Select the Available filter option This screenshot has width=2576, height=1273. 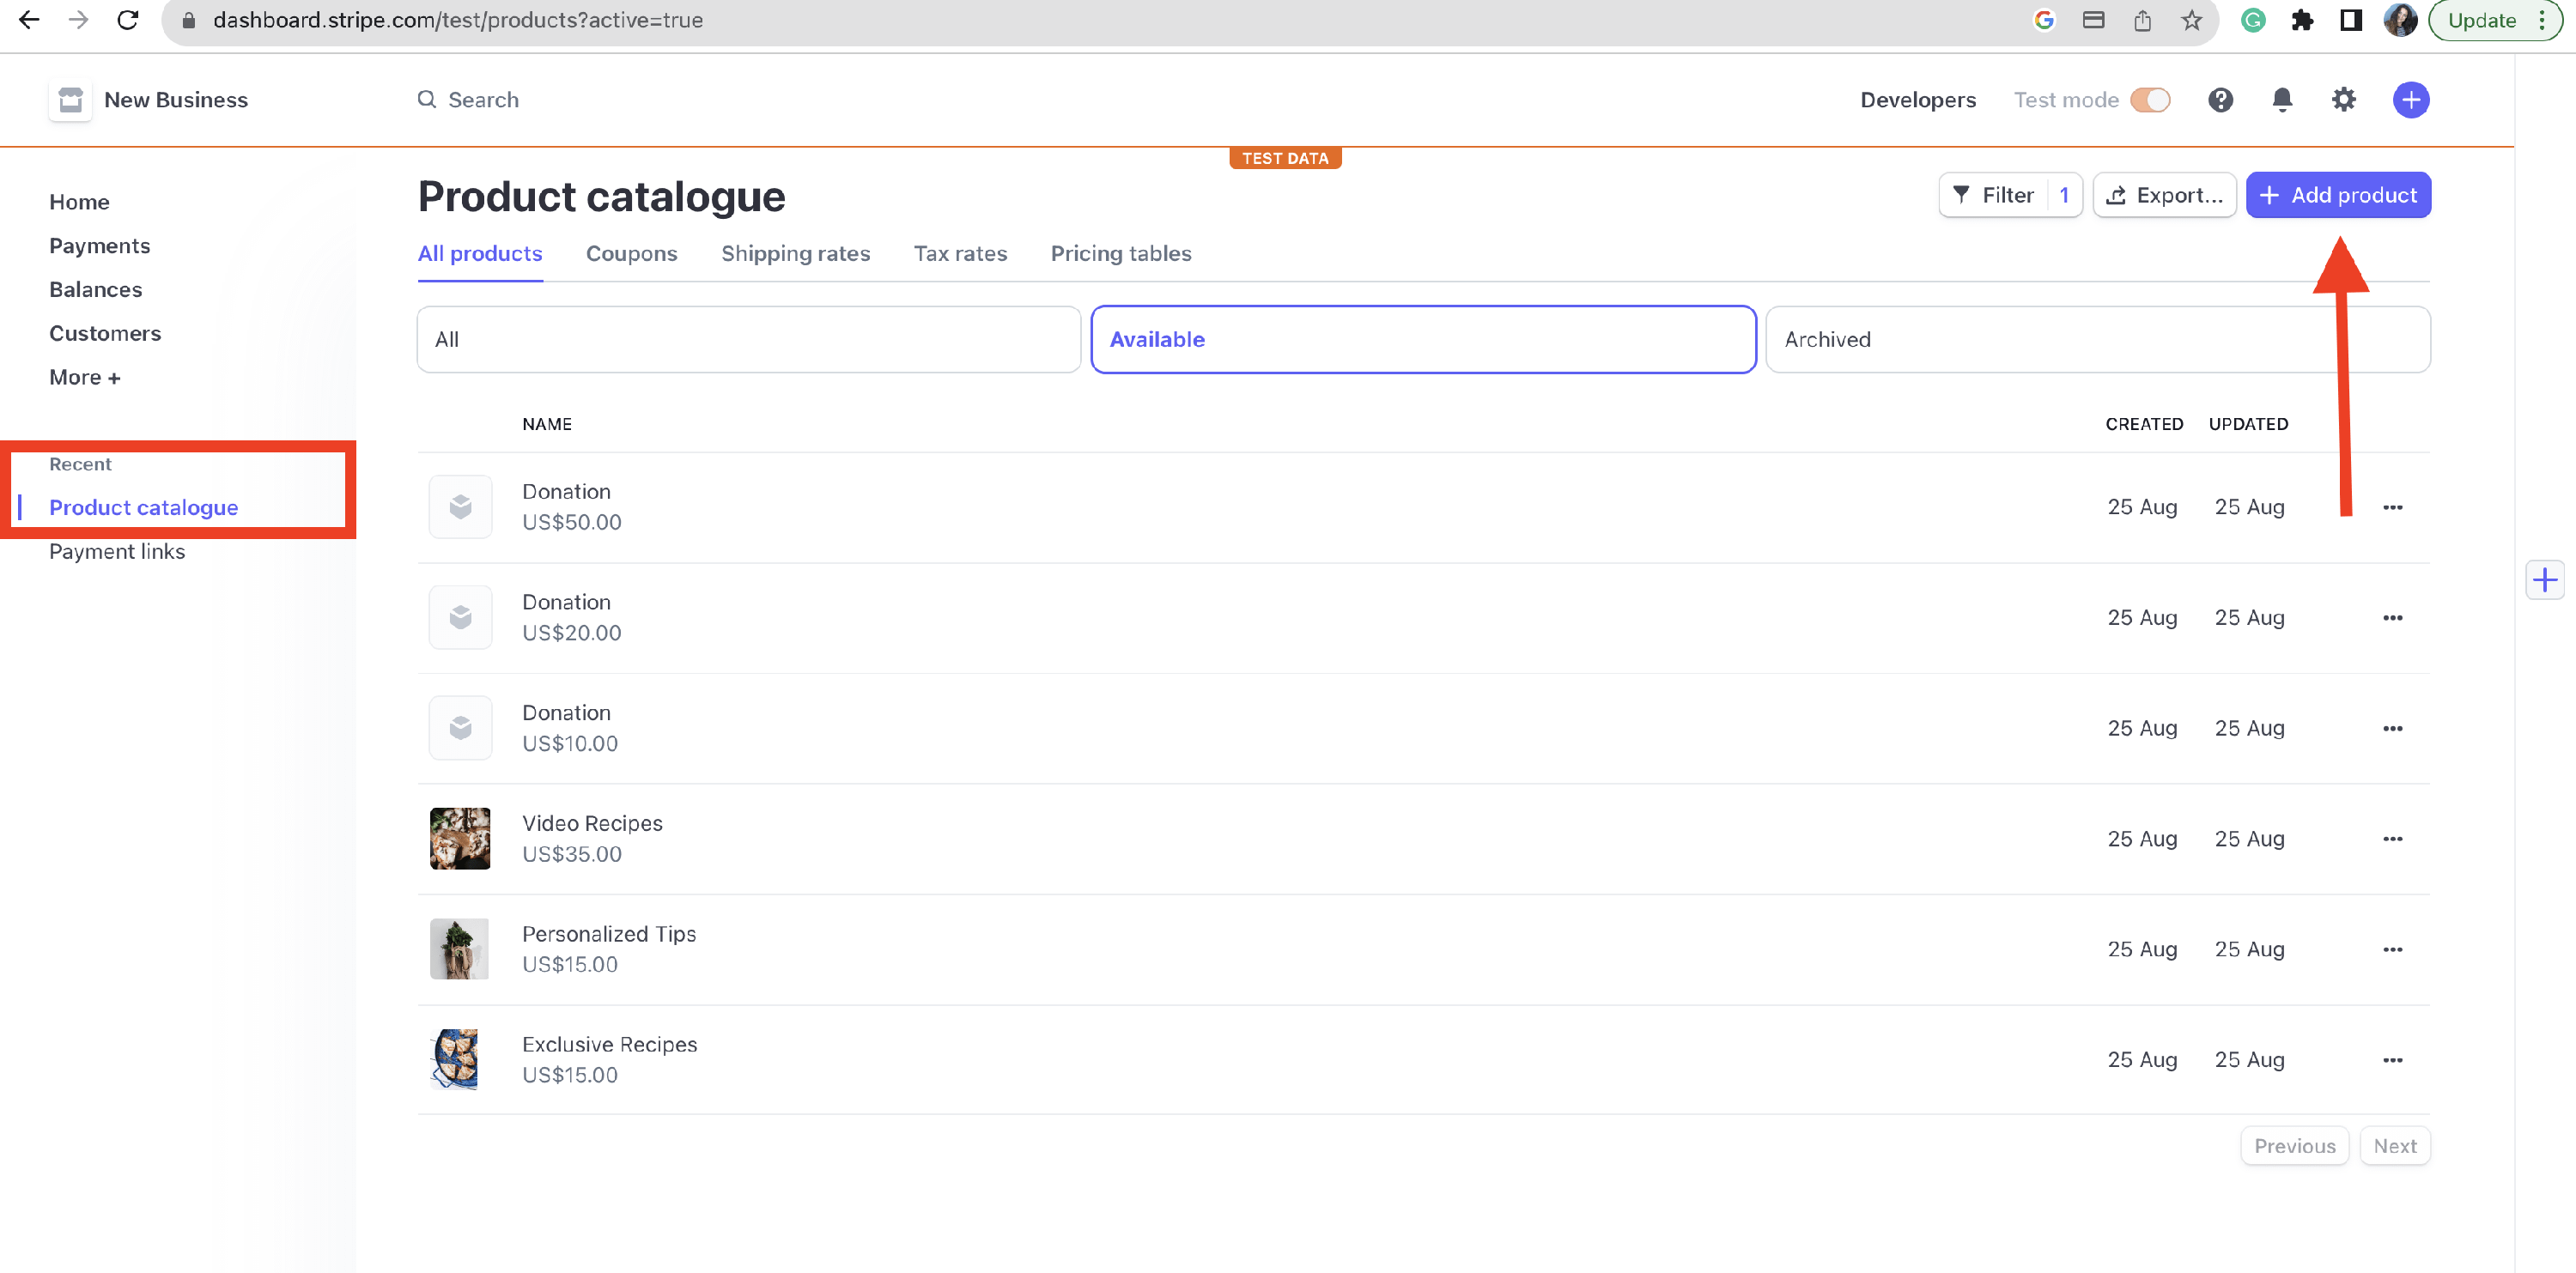[1422, 340]
